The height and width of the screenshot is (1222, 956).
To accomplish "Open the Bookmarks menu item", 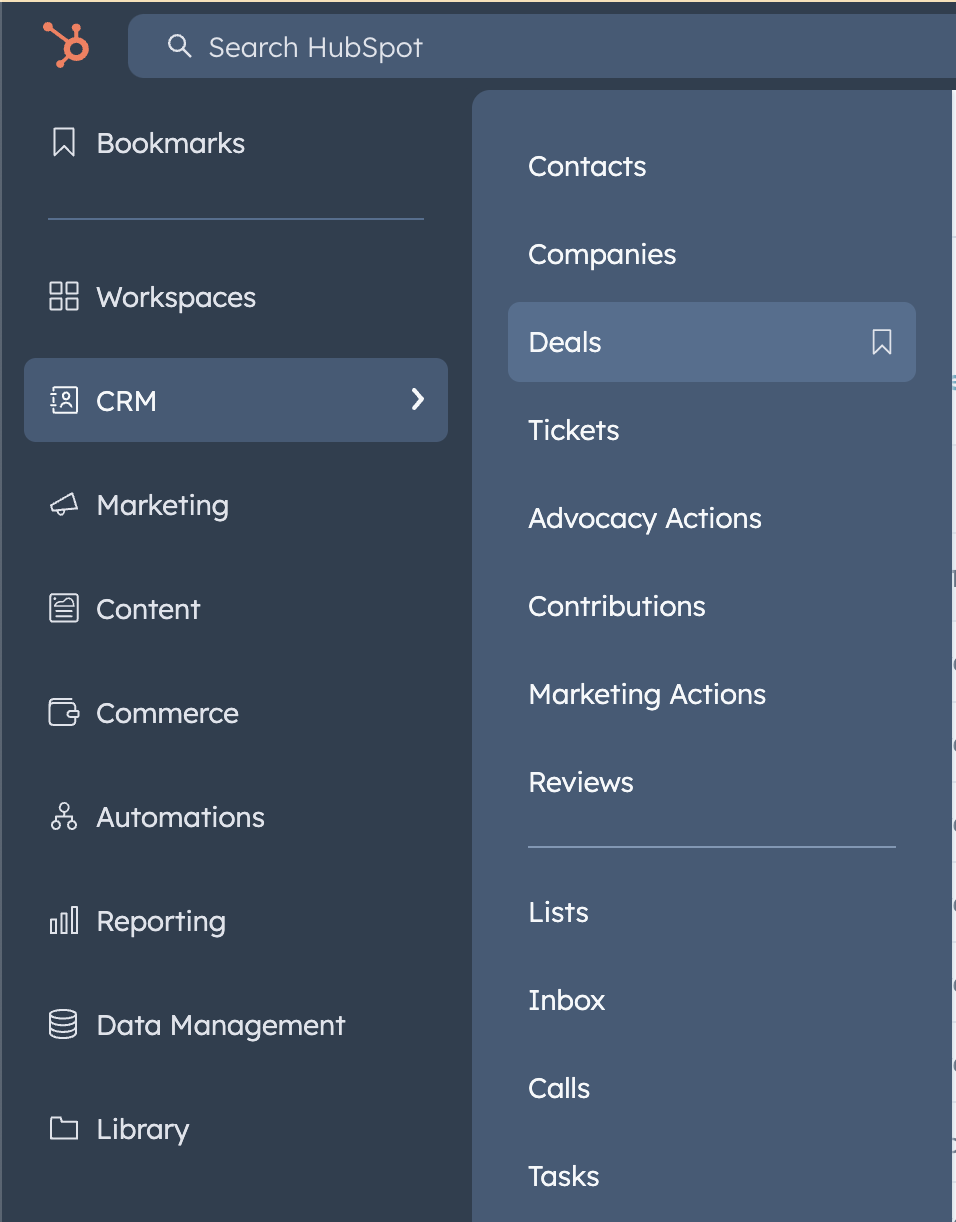I will coord(171,143).
